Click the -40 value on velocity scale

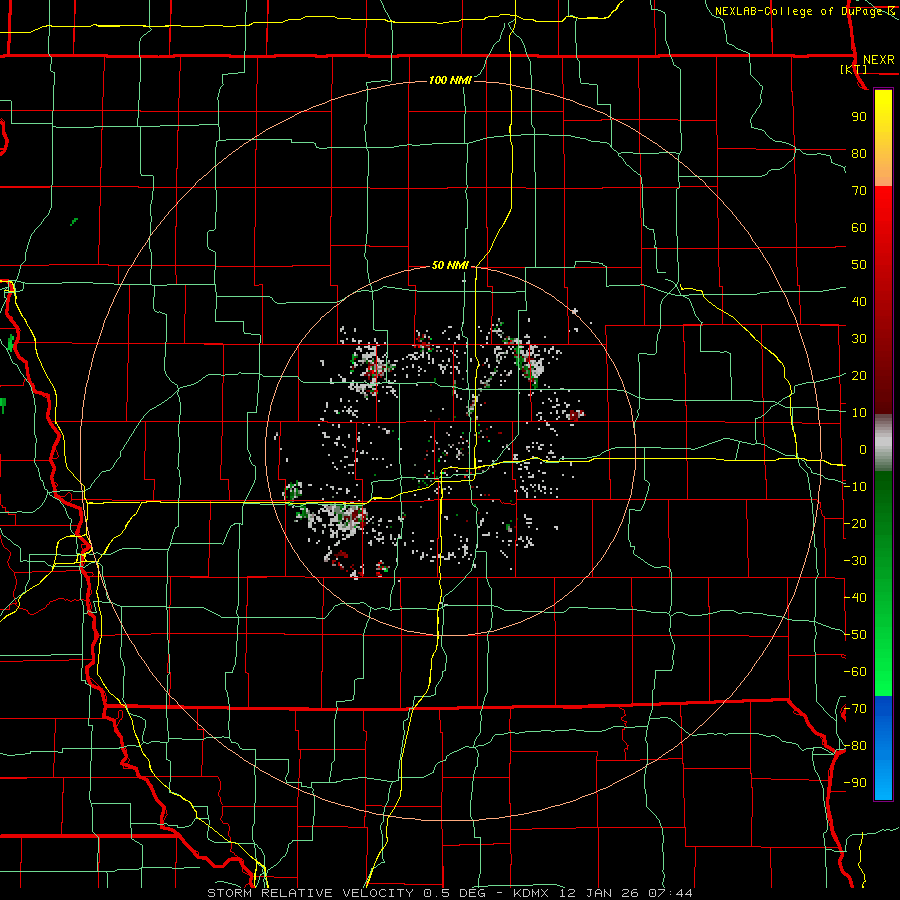point(855,598)
